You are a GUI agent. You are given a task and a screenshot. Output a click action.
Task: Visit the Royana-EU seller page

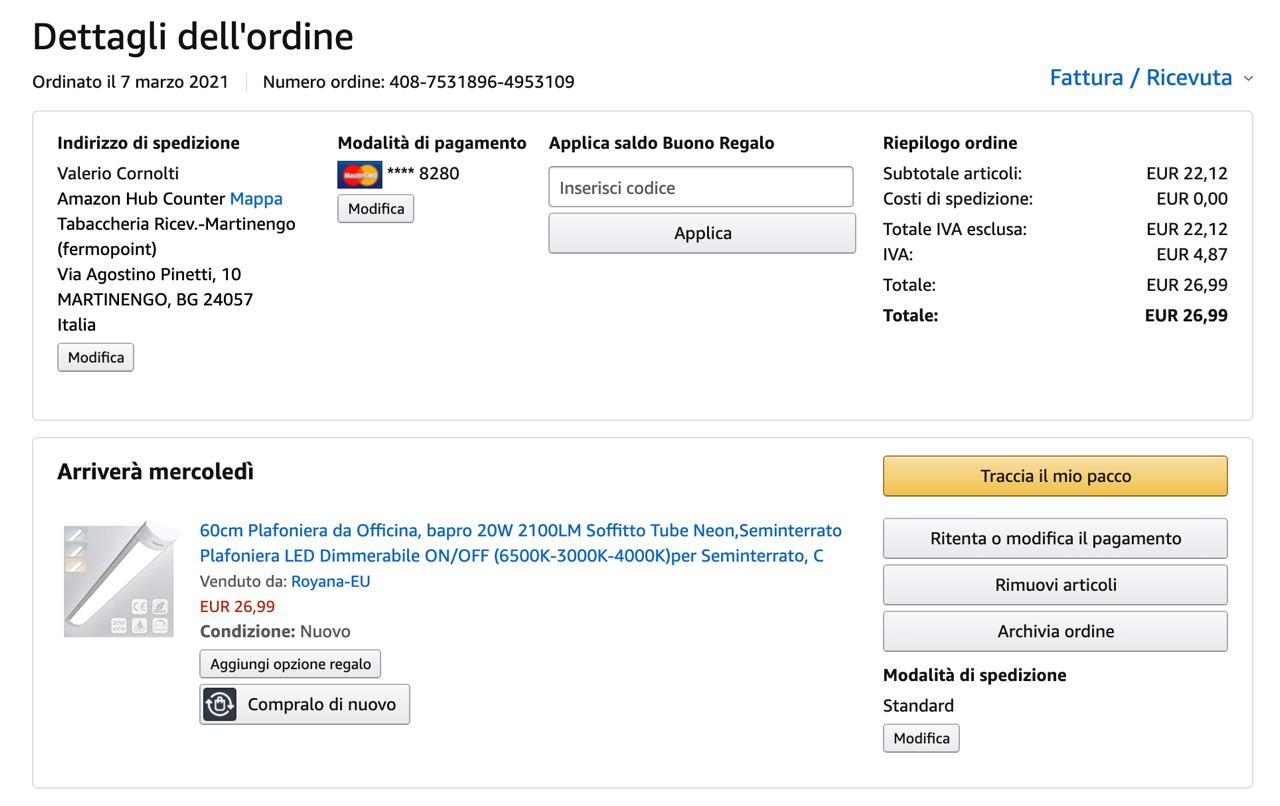point(330,581)
